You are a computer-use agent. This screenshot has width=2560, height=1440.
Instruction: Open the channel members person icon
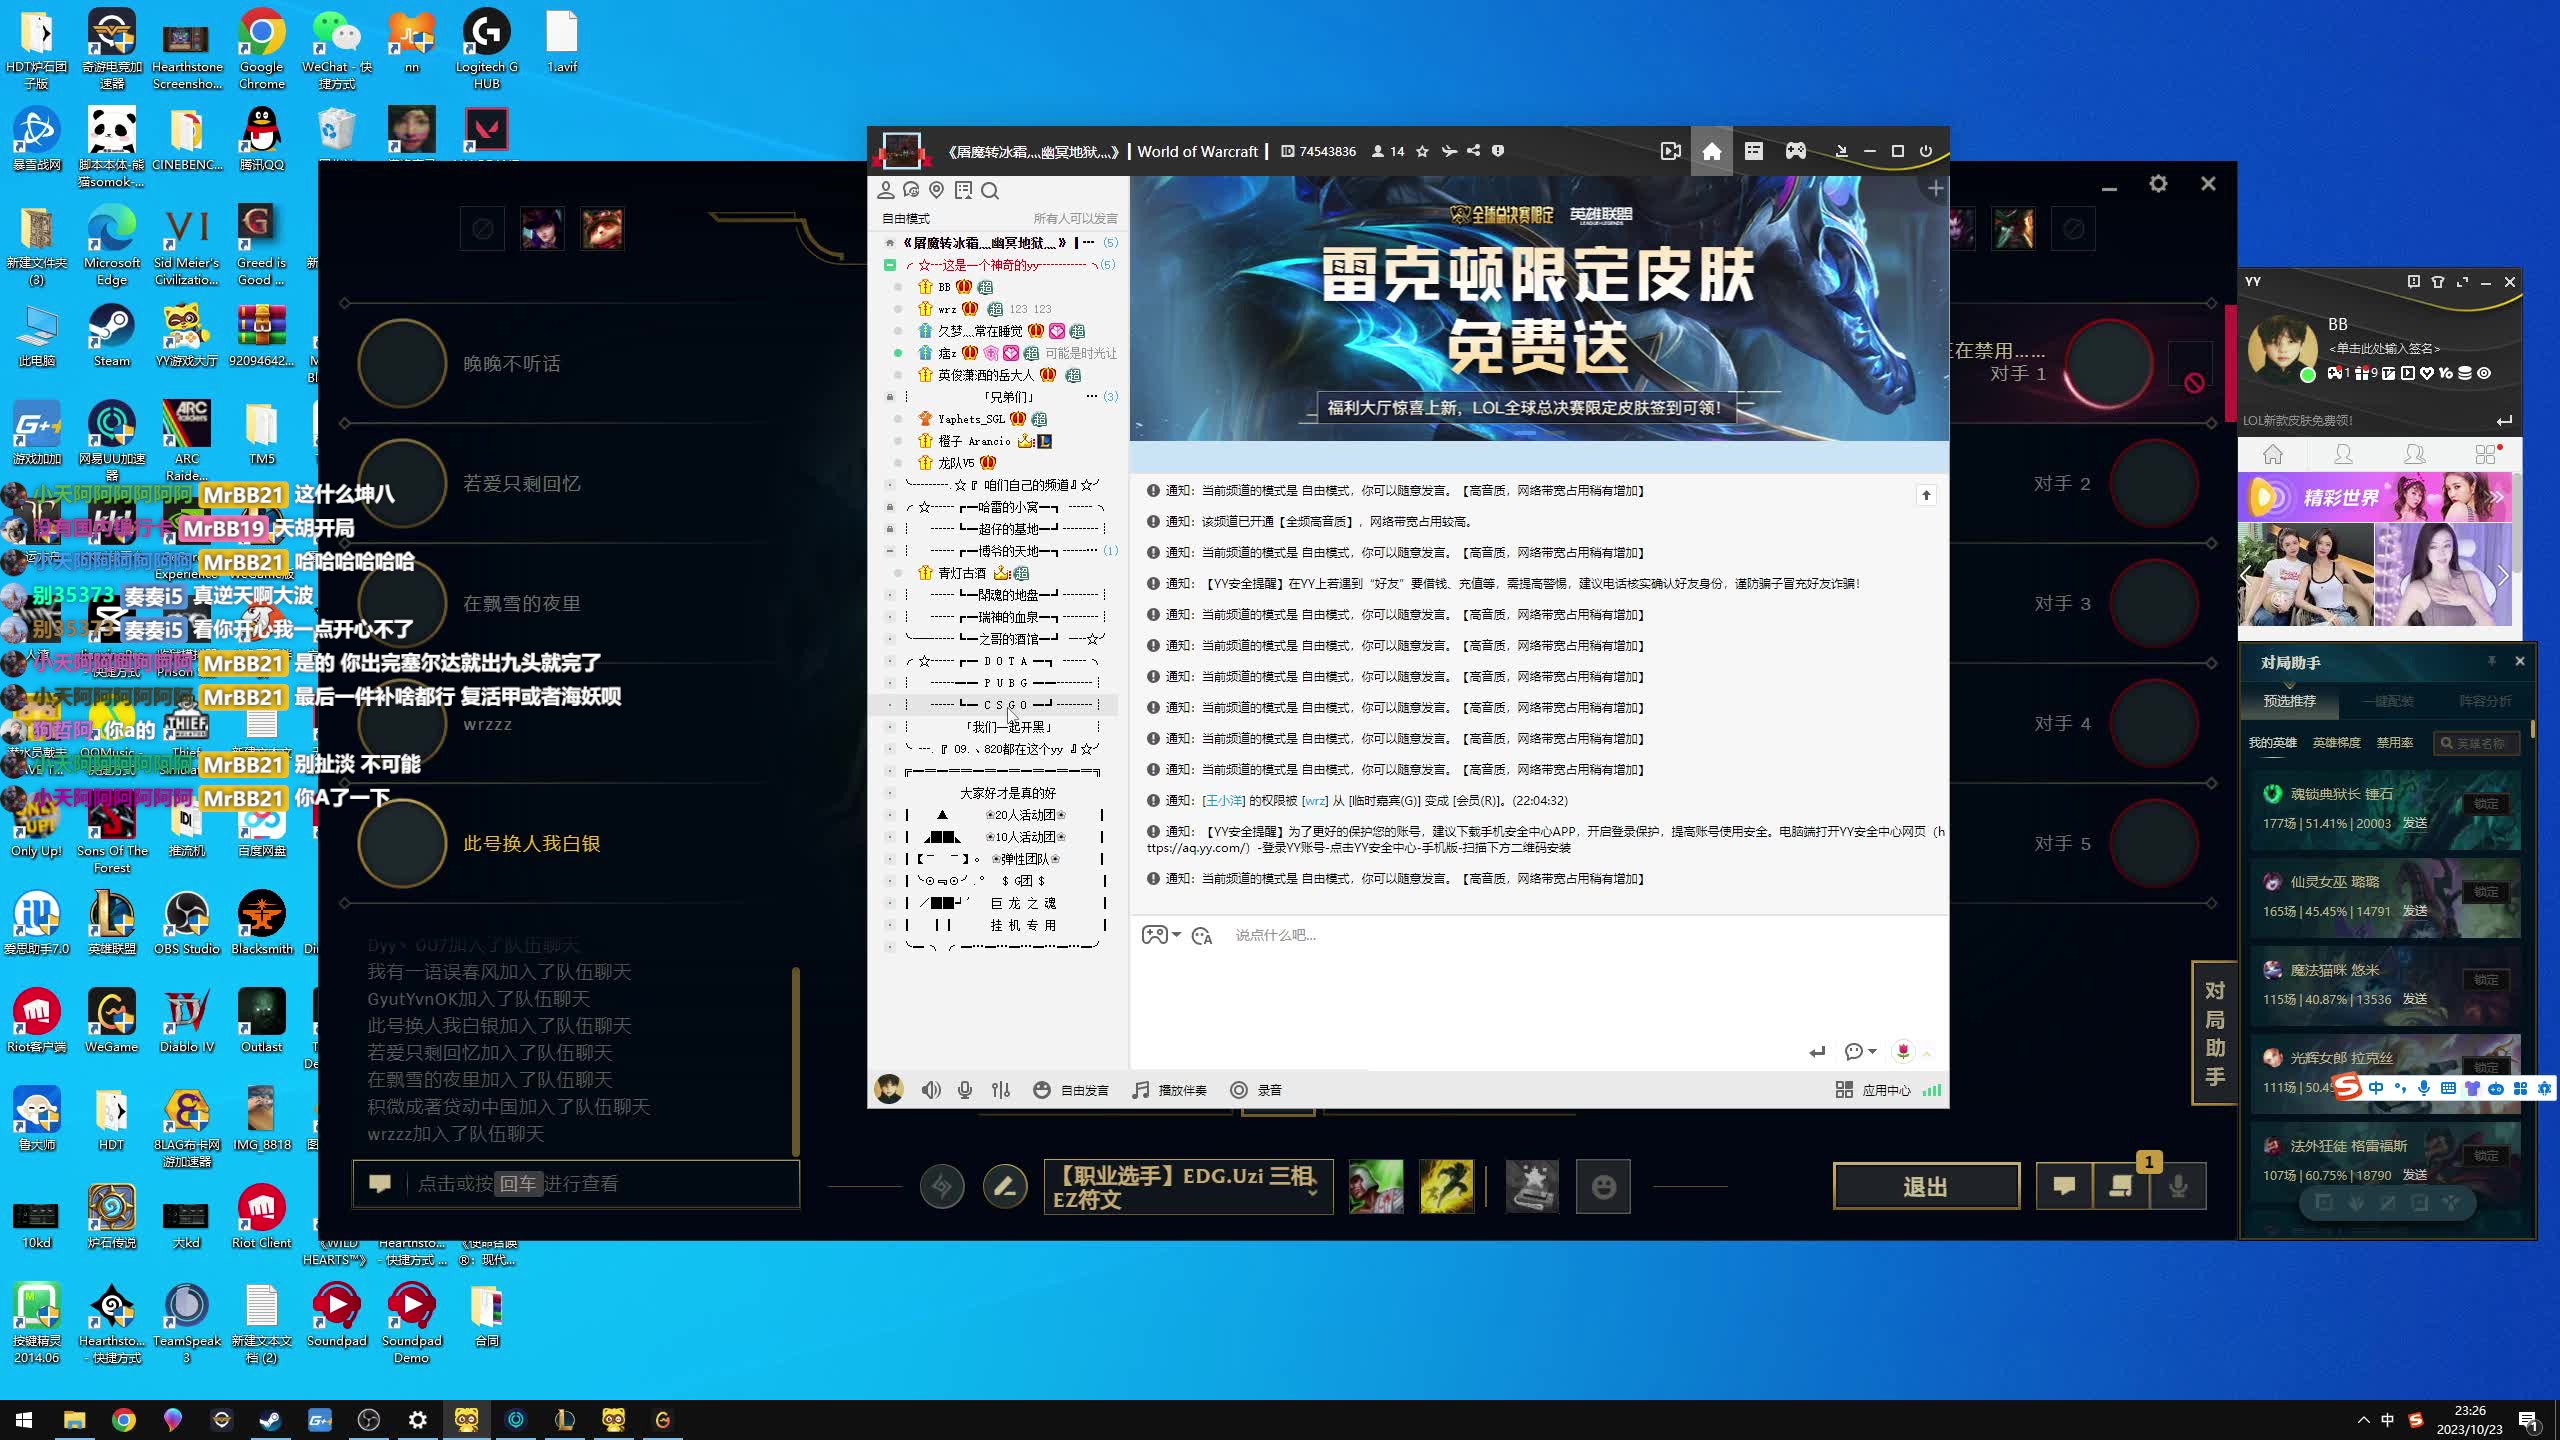pyautogui.click(x=885, y=190)
